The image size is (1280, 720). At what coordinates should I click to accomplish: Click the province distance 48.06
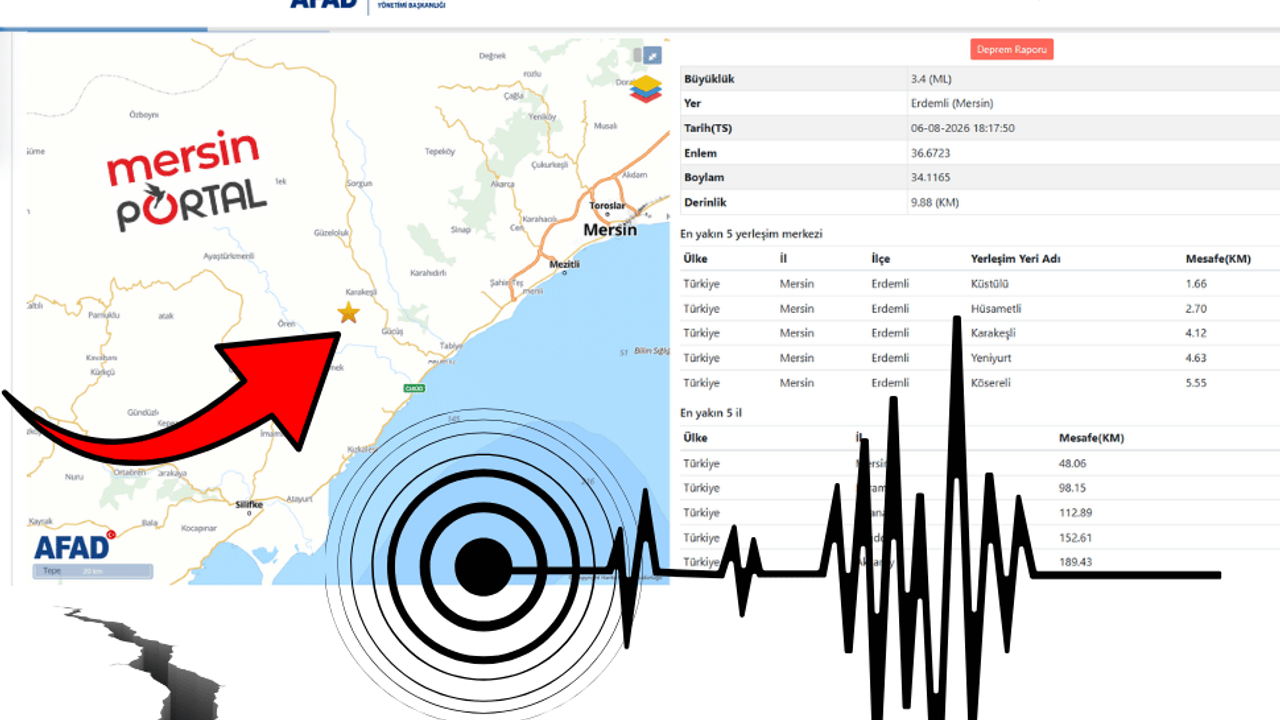(1072, 464)
